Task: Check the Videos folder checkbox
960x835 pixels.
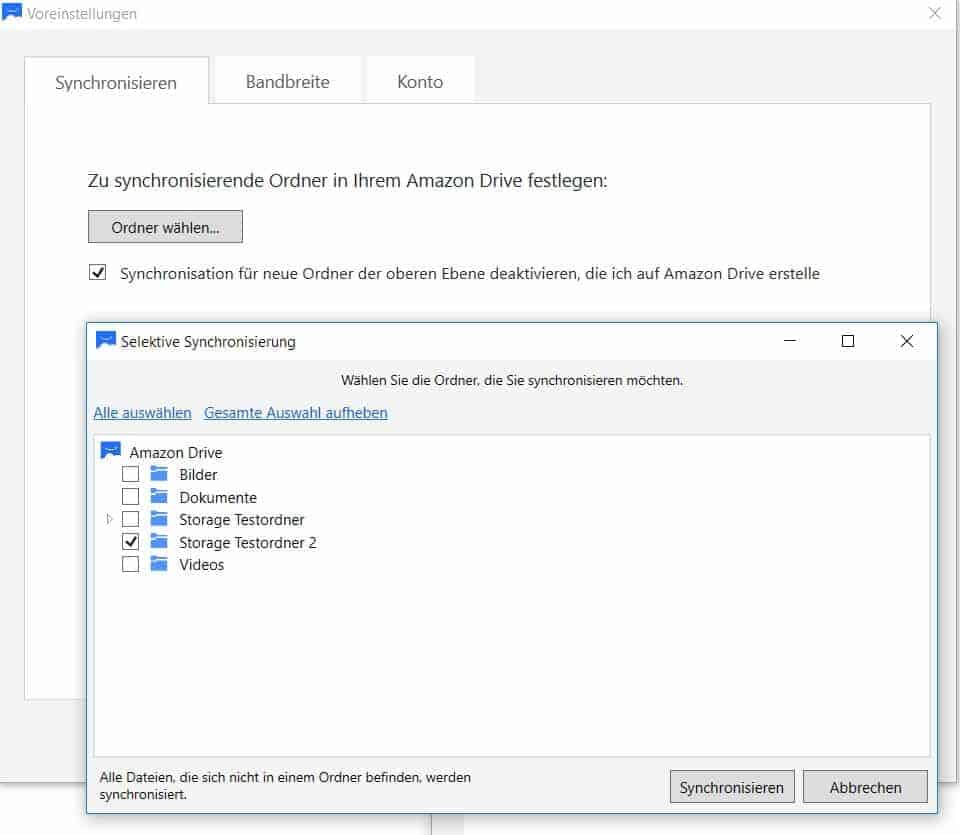Action: (130, 564)
